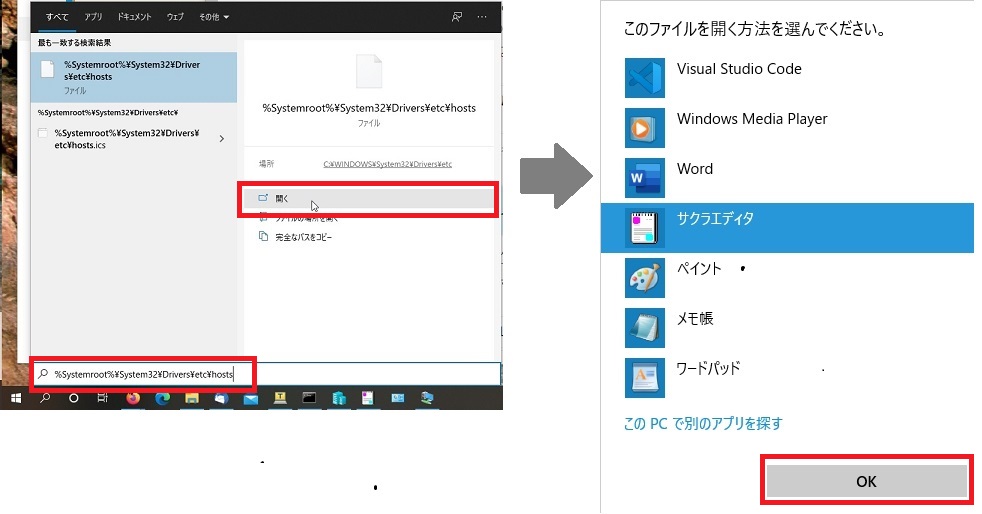Select the メモ帳 notepad icon
982x514 pixels.
644,328
